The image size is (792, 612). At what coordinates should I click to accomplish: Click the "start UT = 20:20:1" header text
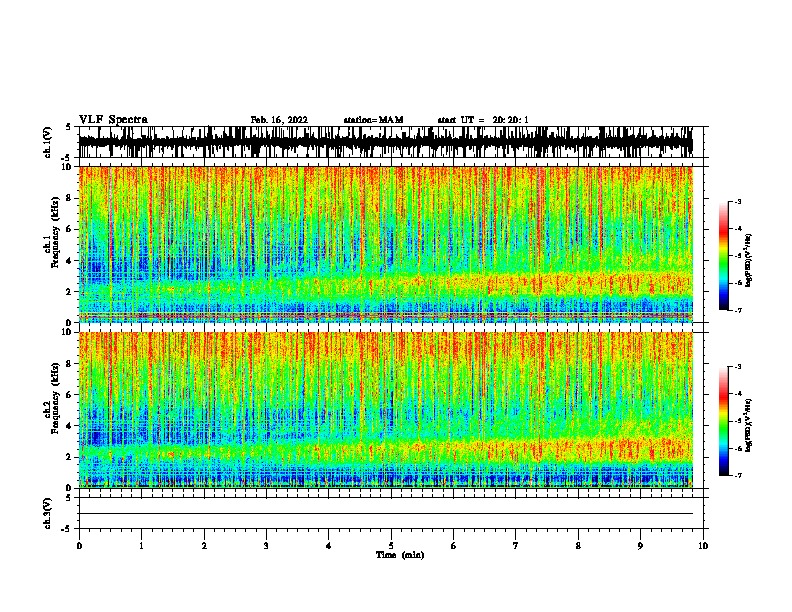click(483, 120)
